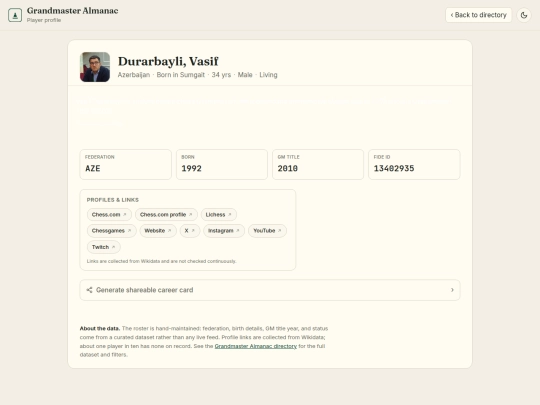The image size is (540, 405).
Task: Click the Profiles & Links heading
Action: pyautogui.click(x=113, y=200)
